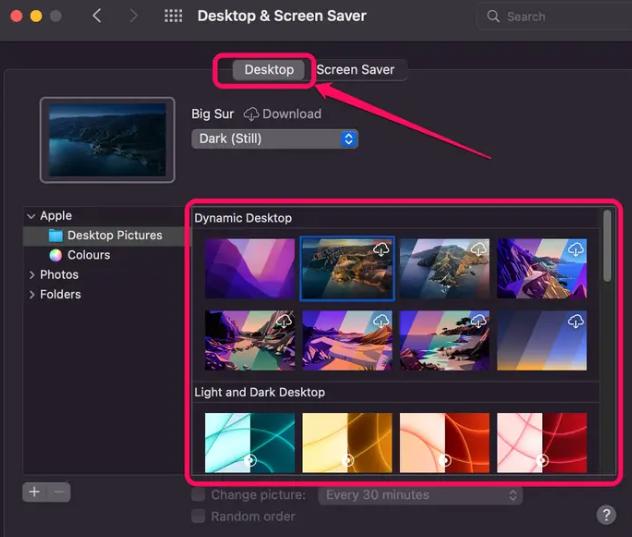Image resolution: width=632 pixels, height=537 pixels.
Task: Download icon on purple canyon lake thumbnail
Action: (x=284, y=321)
